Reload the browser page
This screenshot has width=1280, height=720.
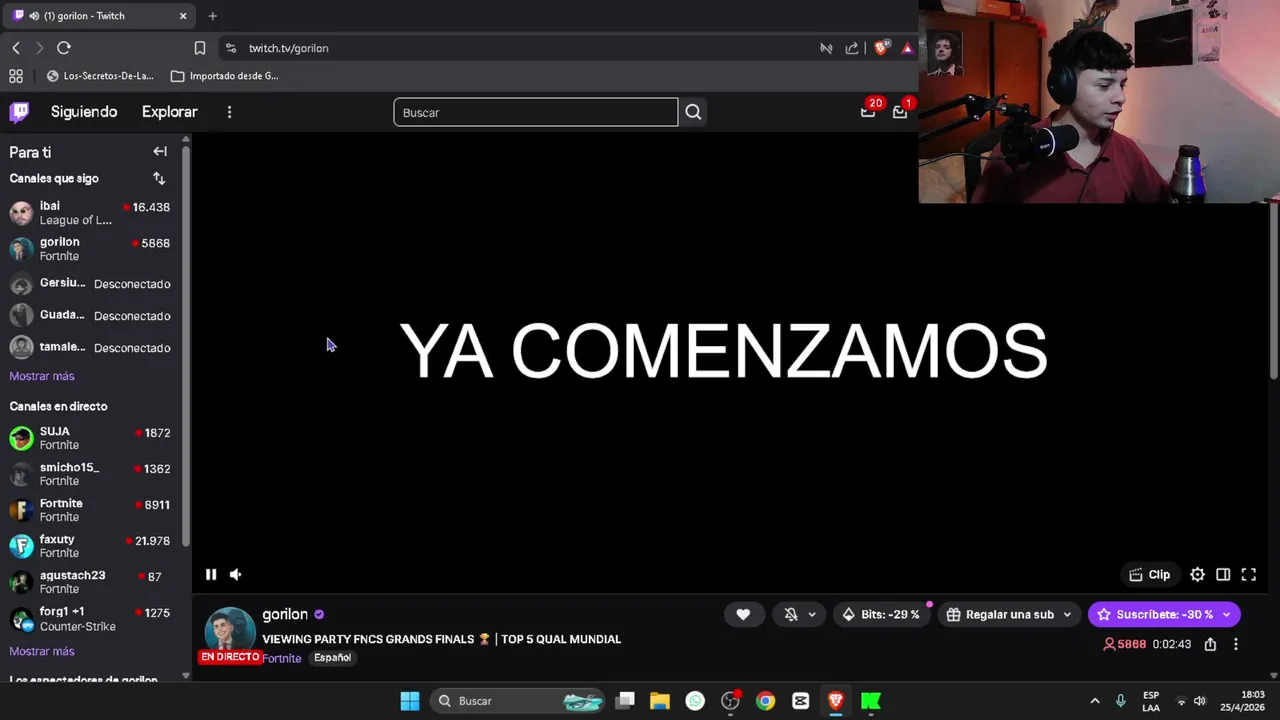pyautogui.click(x=64, y=48)
